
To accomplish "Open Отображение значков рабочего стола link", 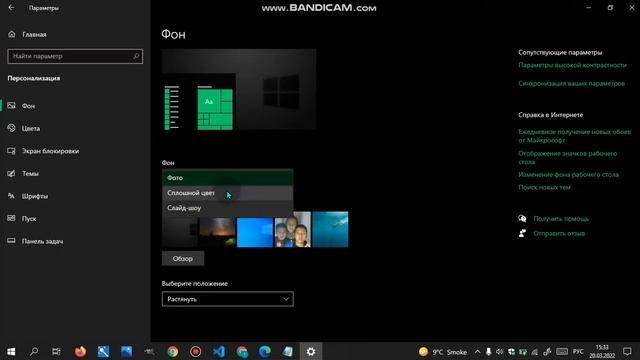I will [568, 158].
